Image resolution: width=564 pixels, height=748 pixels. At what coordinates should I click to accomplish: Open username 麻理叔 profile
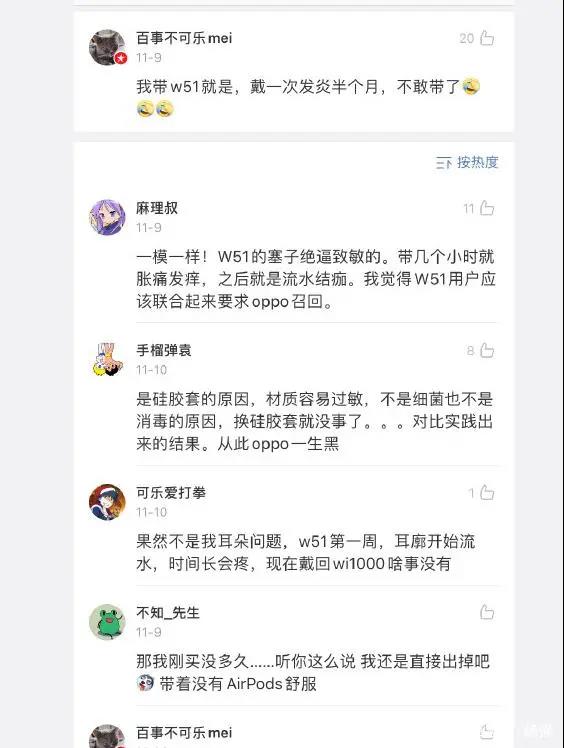157,208
